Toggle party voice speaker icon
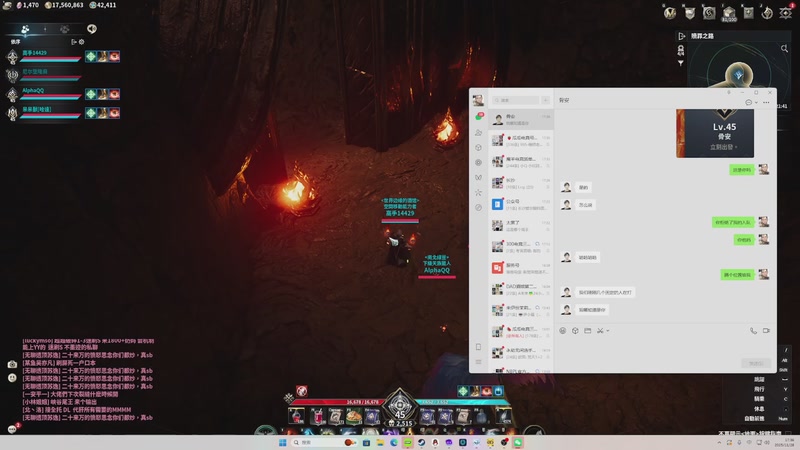Viewport: 800px width, 450px height. 92,29
